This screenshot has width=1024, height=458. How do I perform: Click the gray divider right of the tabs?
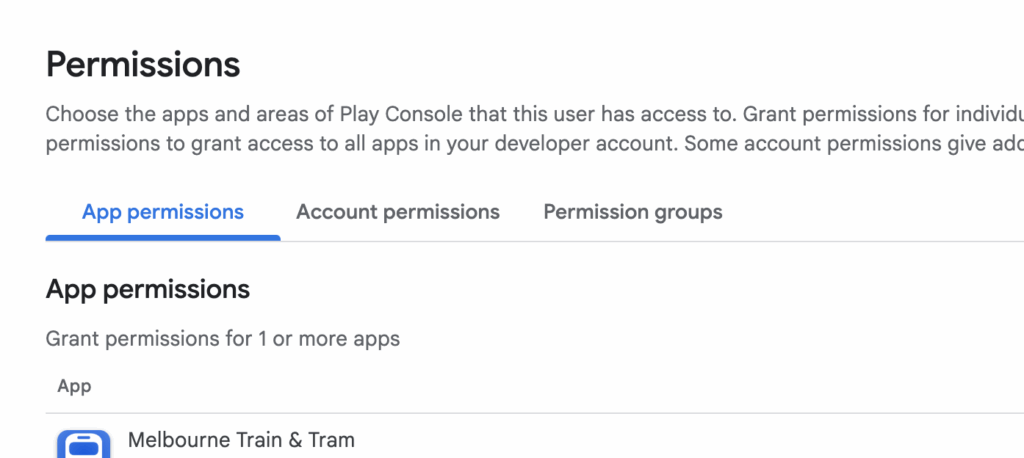tap(850, 241)
